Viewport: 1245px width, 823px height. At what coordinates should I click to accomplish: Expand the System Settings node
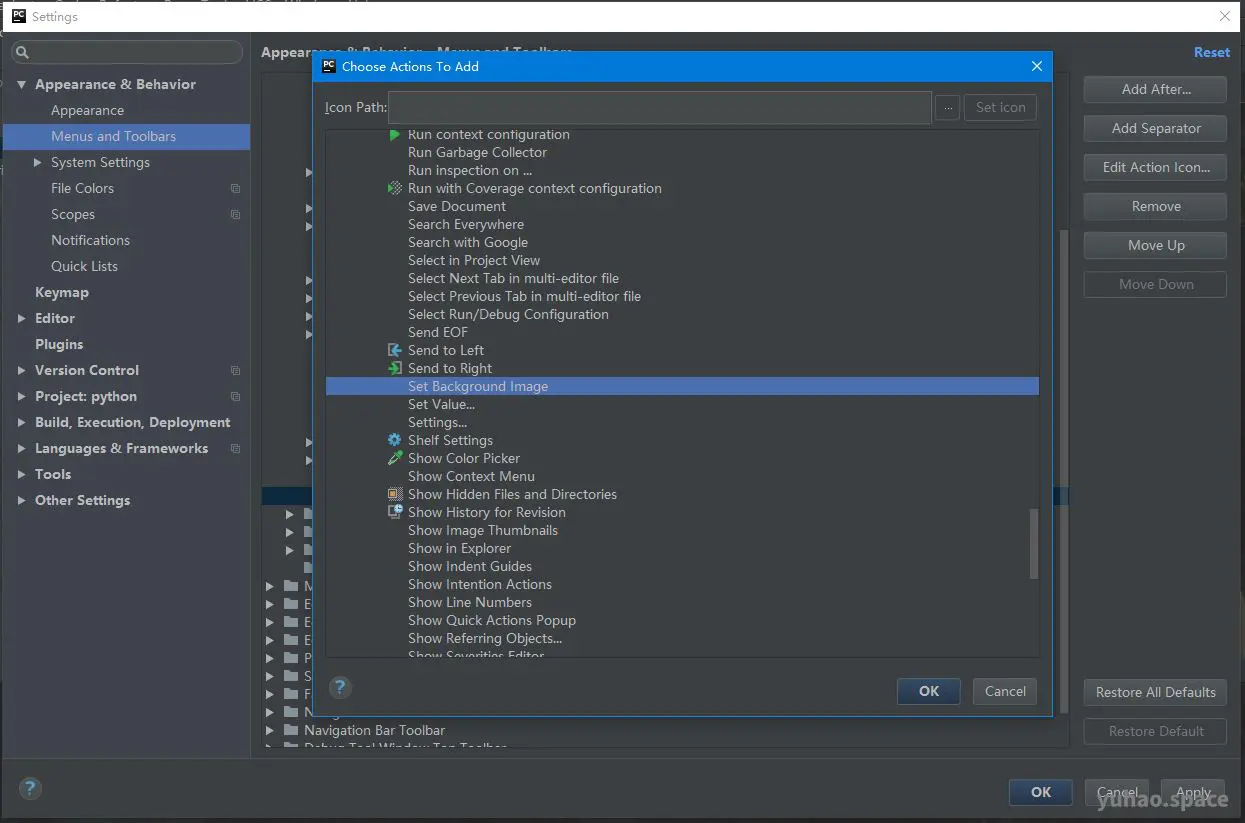click(x=38, y=162)
